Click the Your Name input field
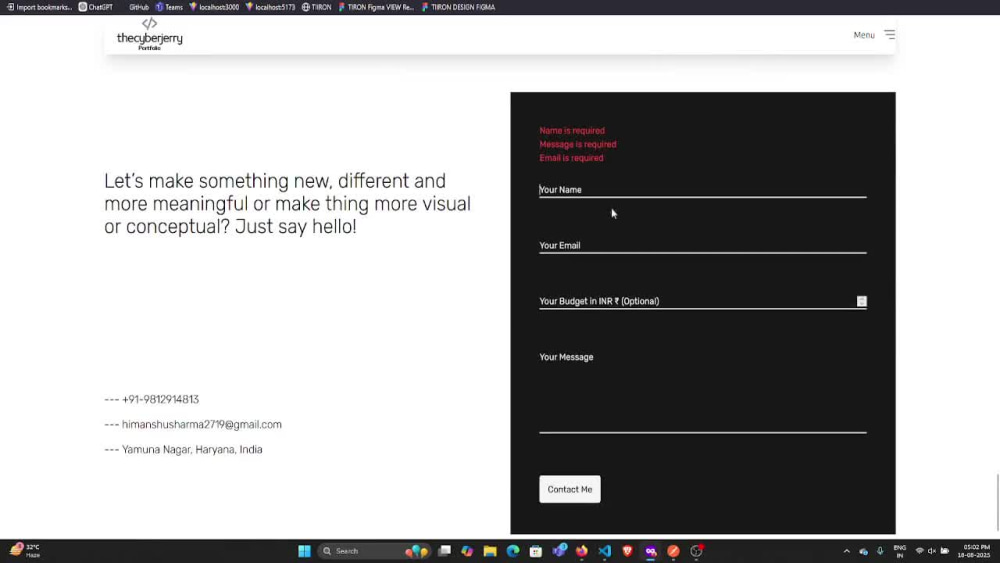This screenshot has width=1000, height=563. [702, 189]
